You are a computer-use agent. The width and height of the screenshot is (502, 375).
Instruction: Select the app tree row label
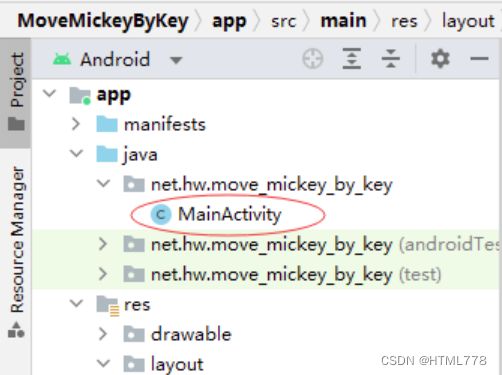pyautogui.click(x=114, y=96)
